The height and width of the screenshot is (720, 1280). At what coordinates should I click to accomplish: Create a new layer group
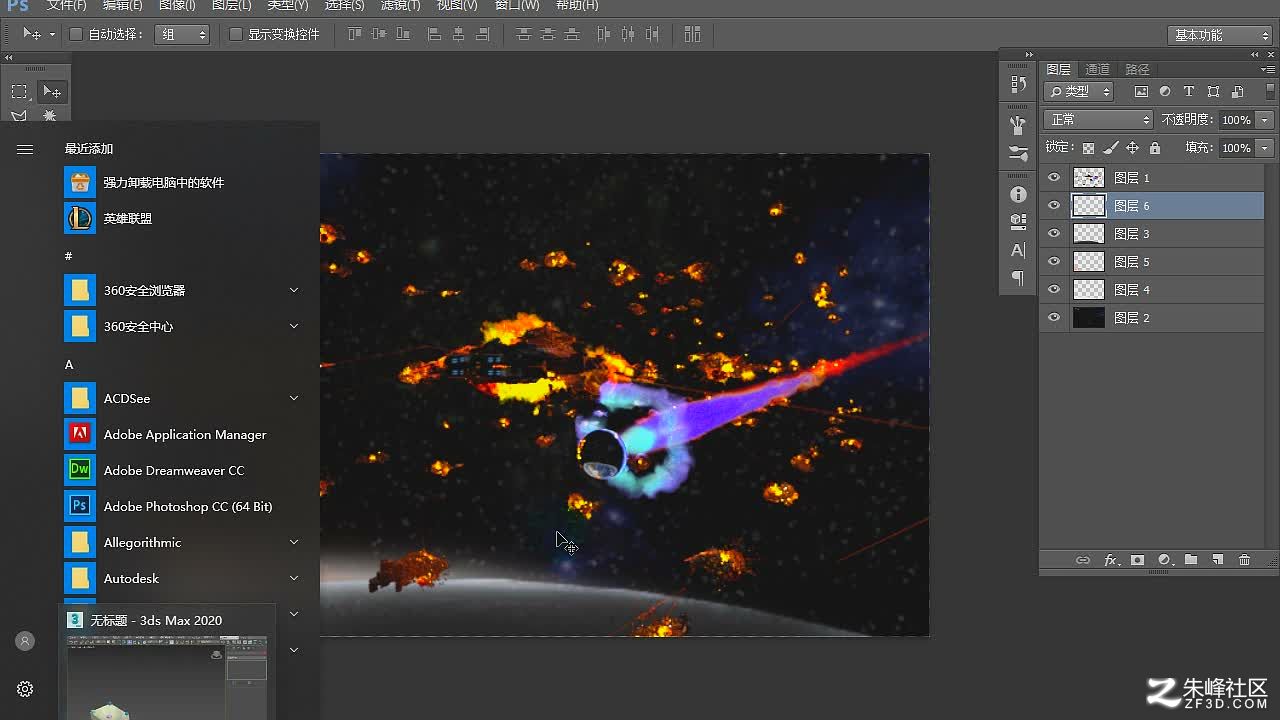pos(1191,560)
